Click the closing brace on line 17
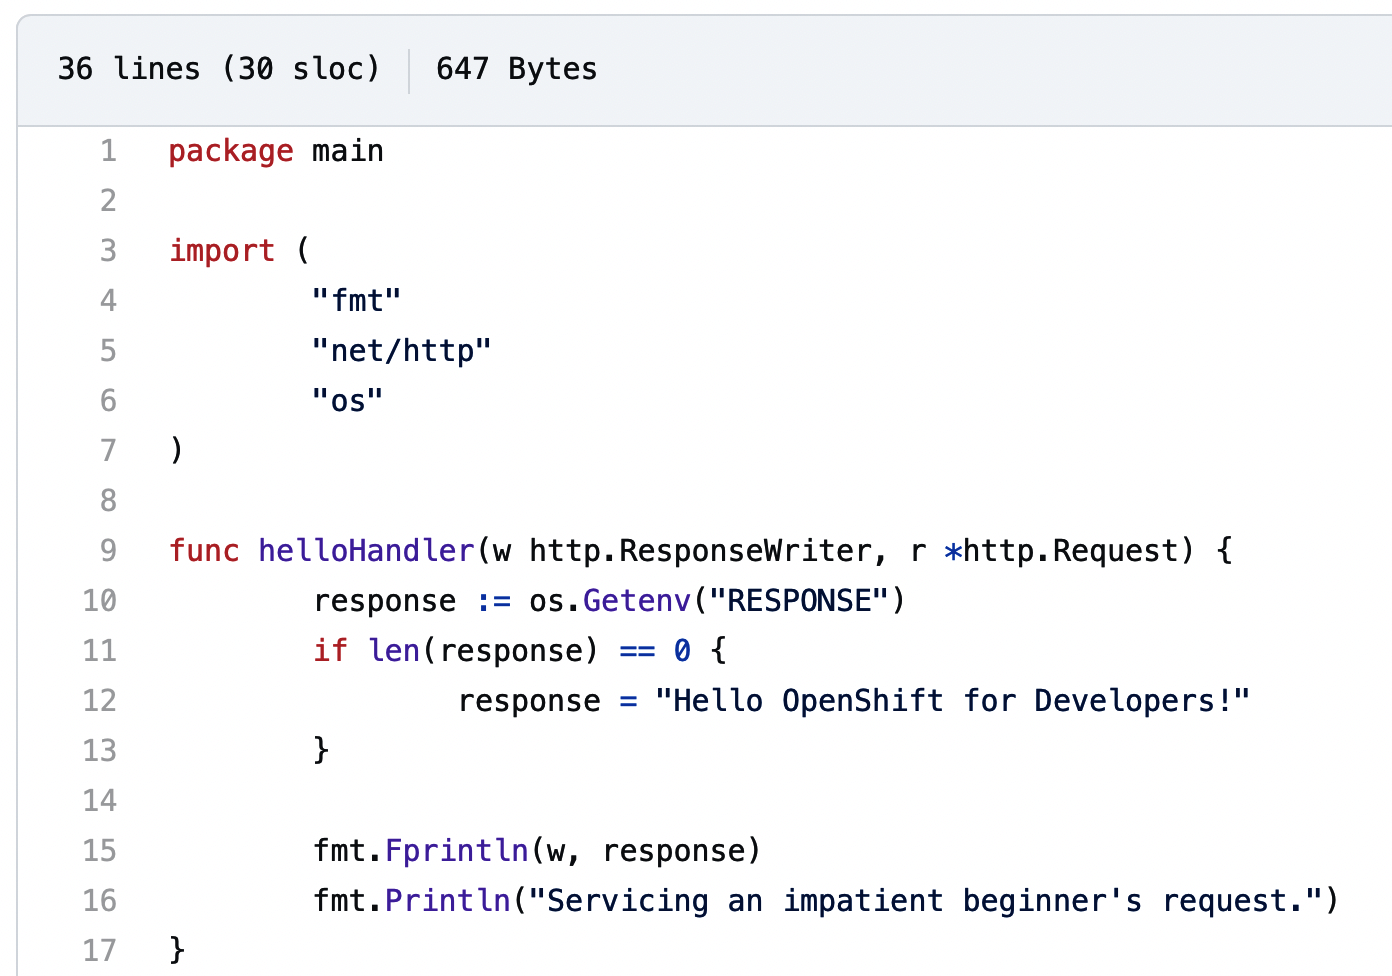Image resolution: width=1392 pixels, height=976 pixels. (x=177, y=949)
